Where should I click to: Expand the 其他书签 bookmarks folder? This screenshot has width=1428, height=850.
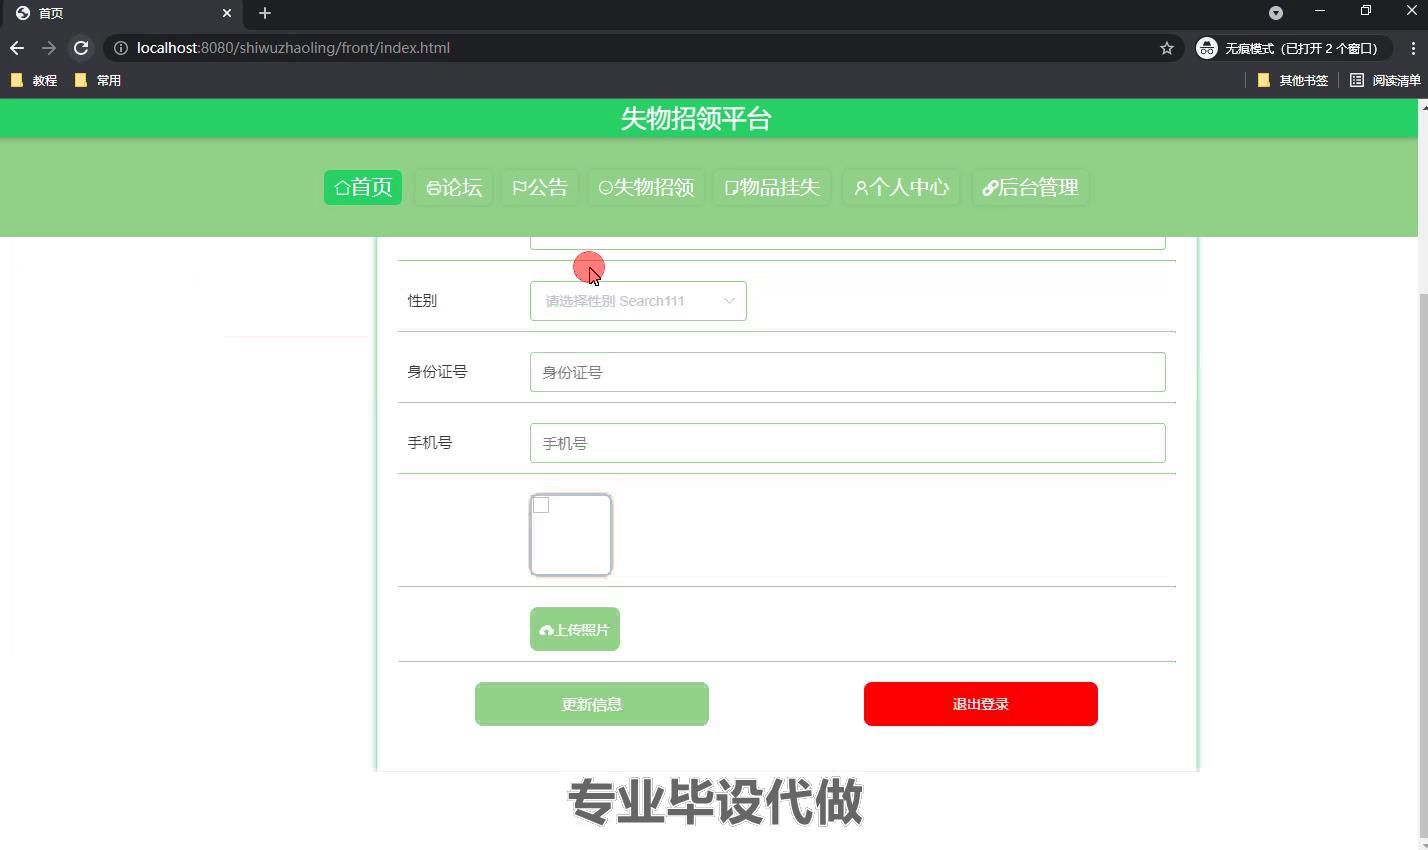1292,80
